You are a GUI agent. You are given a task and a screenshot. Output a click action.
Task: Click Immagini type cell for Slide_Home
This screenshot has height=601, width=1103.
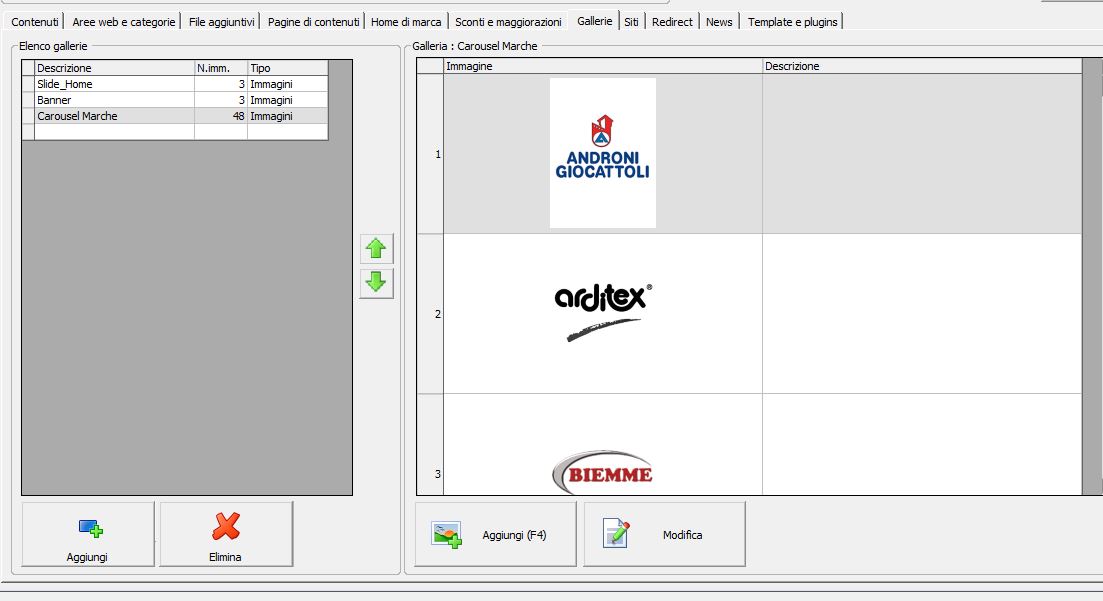288,84
